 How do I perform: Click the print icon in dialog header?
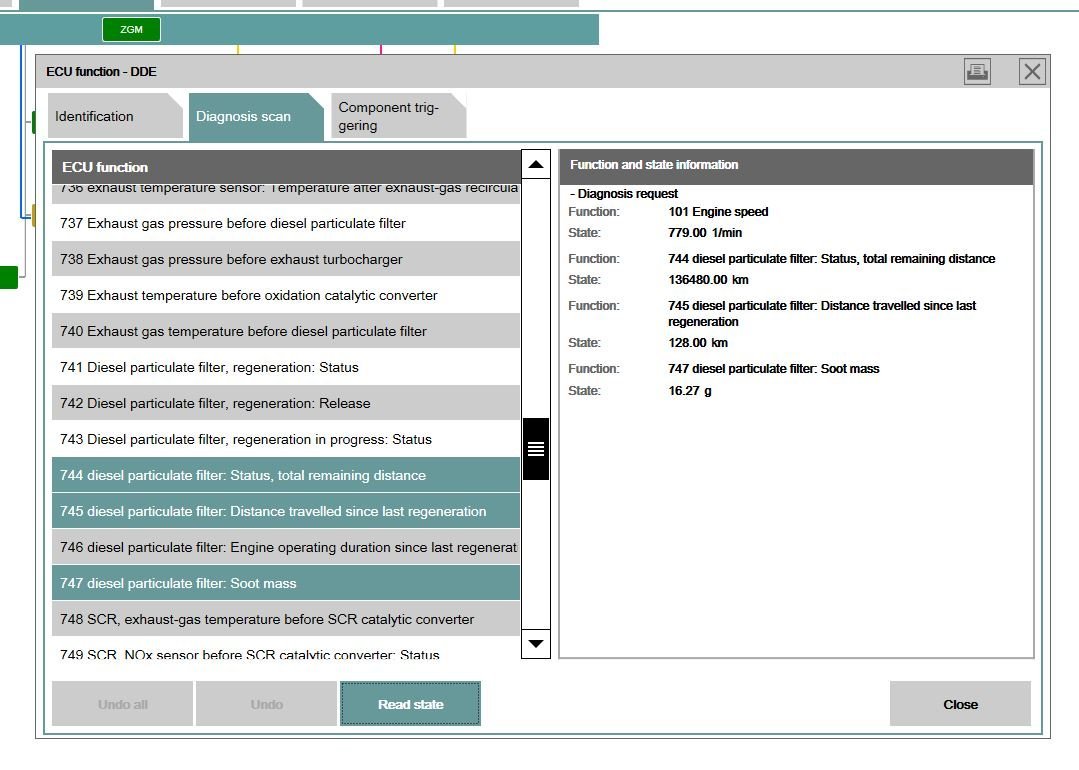[977, 71]
